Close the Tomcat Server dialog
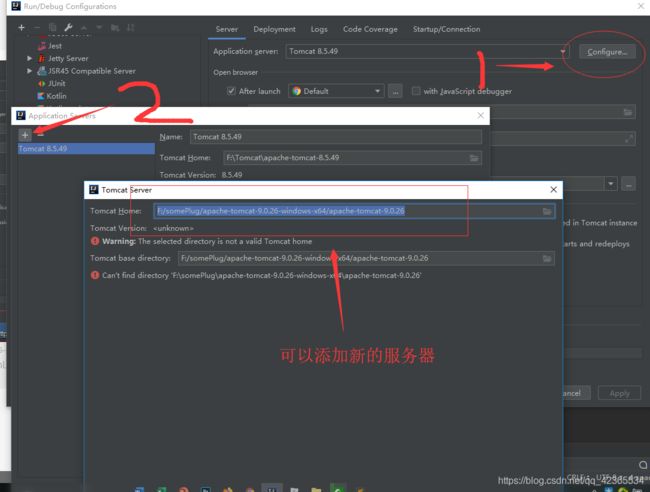Image resolution: width=650 pixels, height=492 pixels. click(x=553, y=189)
